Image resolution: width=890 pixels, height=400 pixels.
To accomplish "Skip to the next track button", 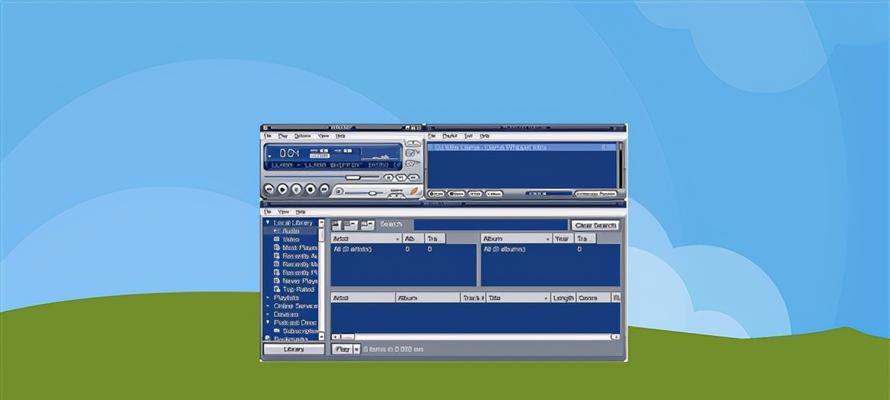I will (324, 189).
